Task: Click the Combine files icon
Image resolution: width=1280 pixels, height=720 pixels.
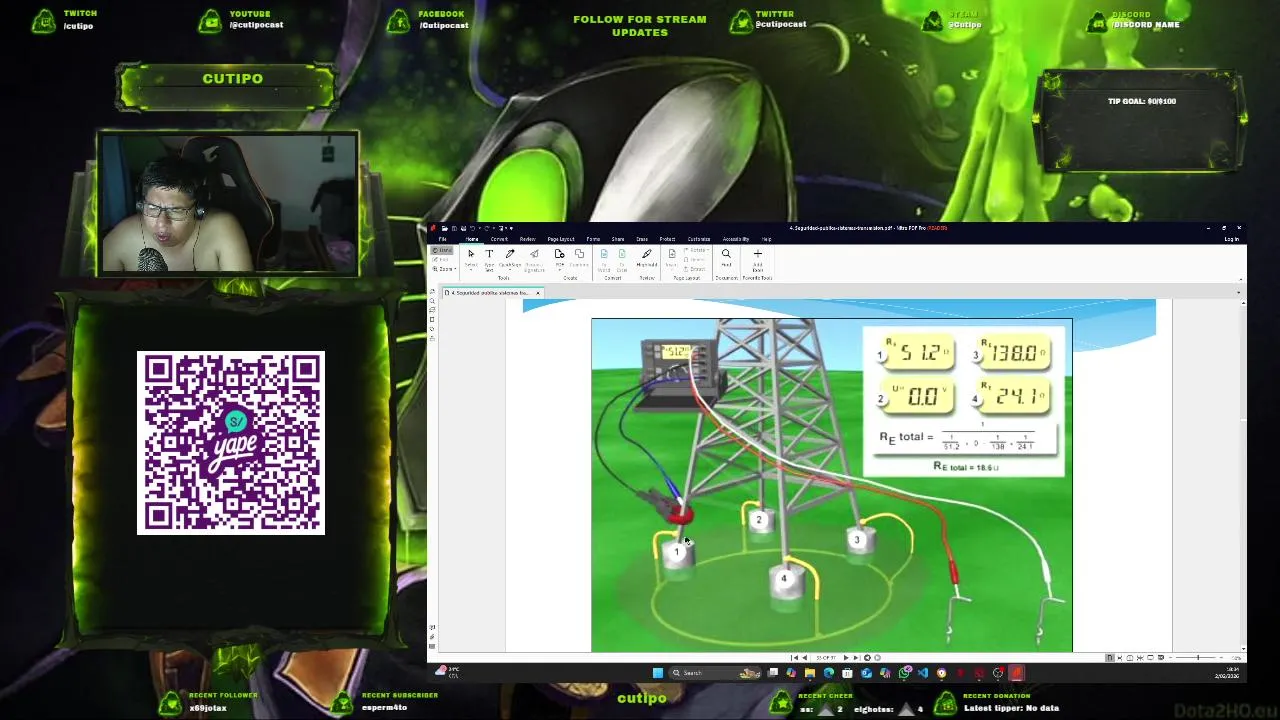Action: (579, 257)
